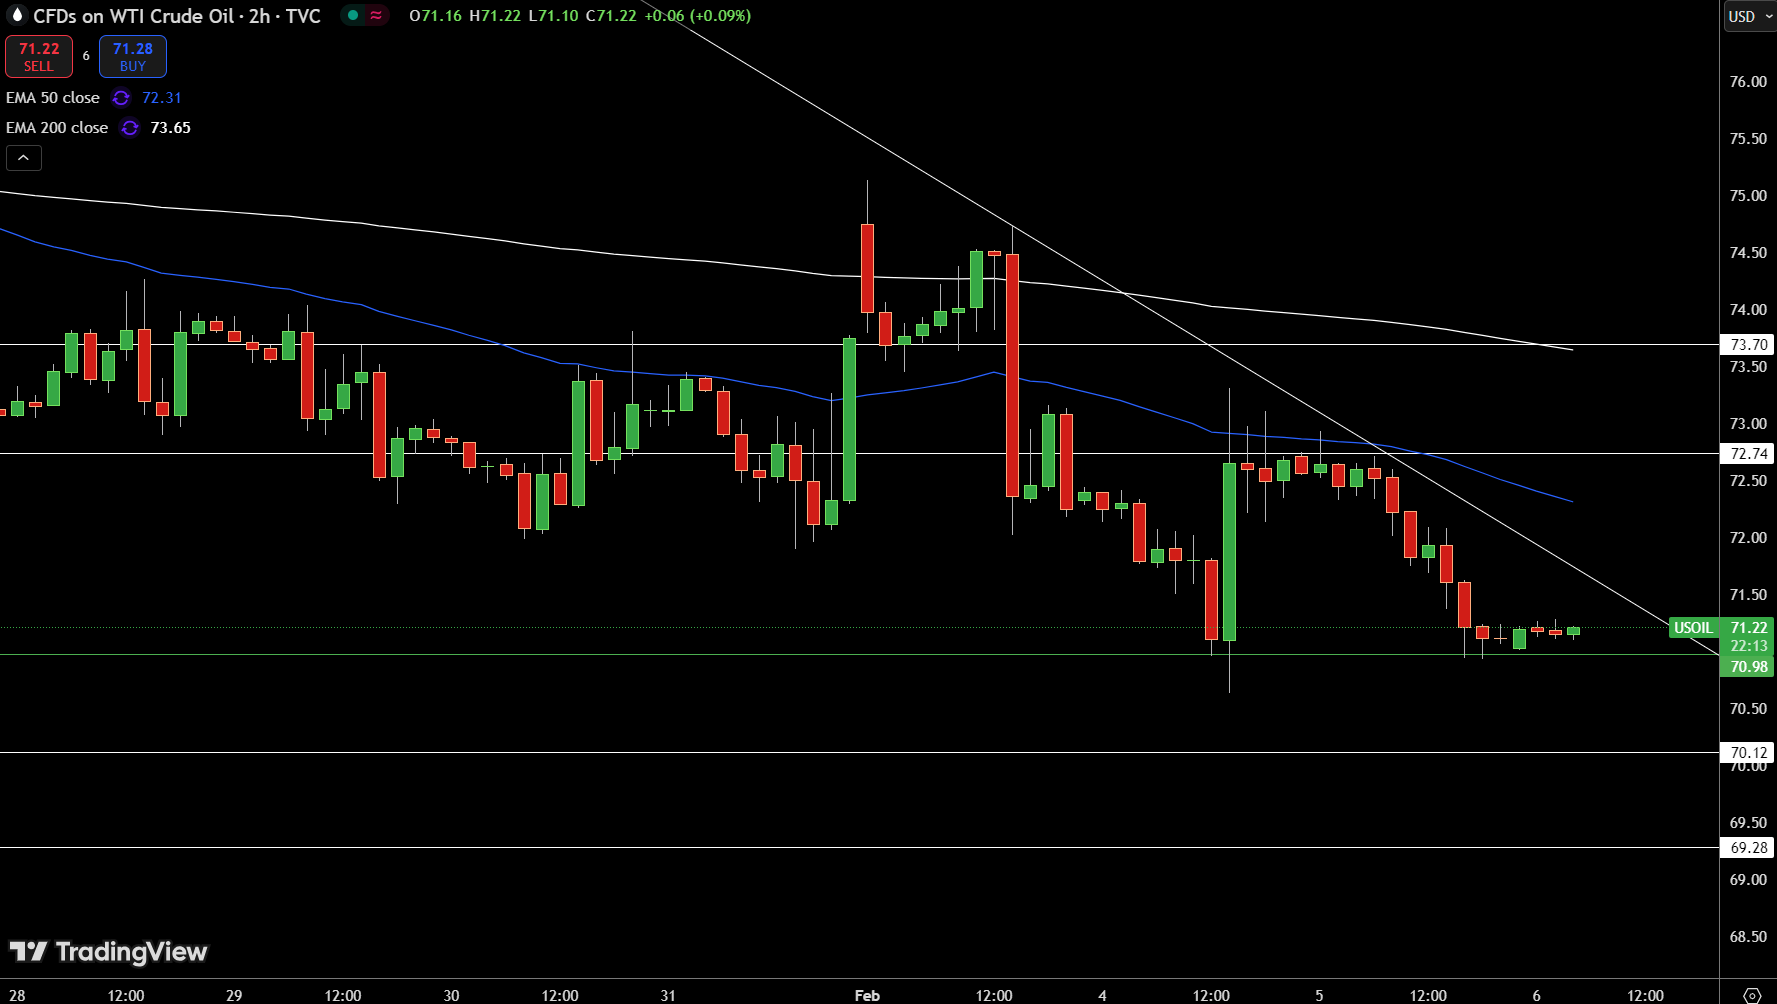
Task: Select the CFDs on WTI Crude Oil title
Action: (177, 16)
